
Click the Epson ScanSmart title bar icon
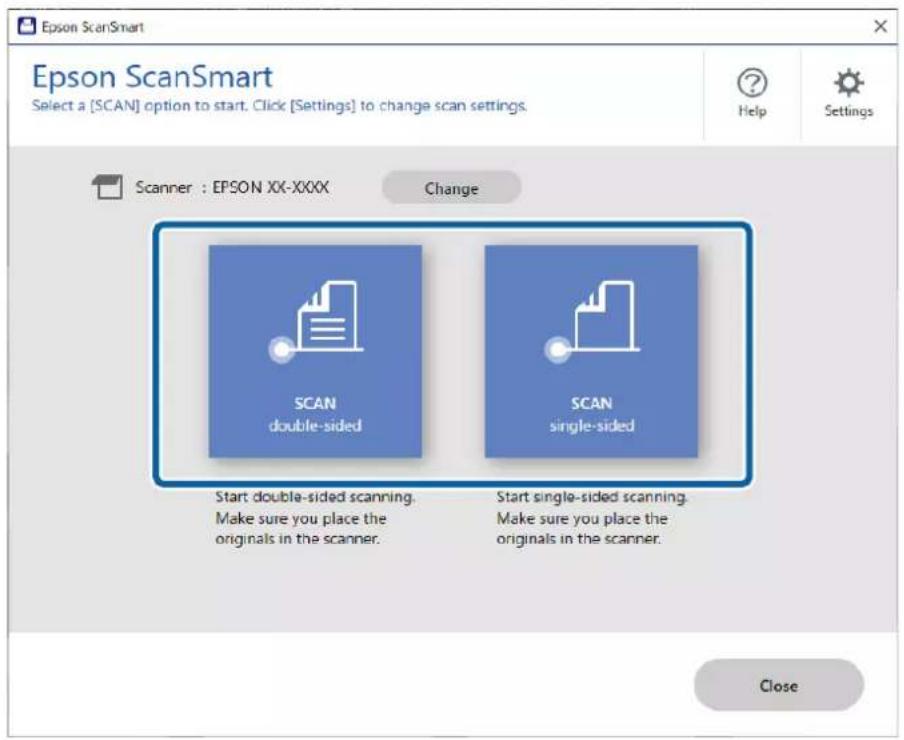coord(27,27)
